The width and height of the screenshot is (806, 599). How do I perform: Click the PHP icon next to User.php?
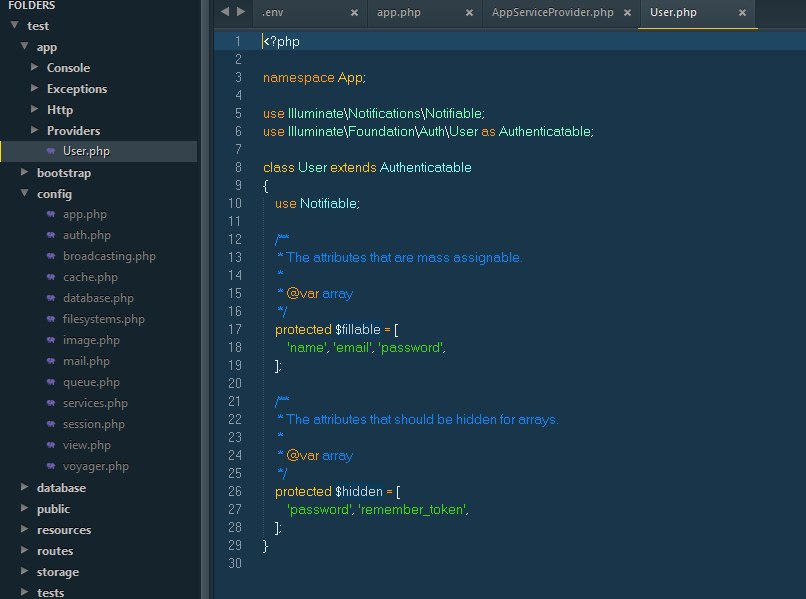51,151
